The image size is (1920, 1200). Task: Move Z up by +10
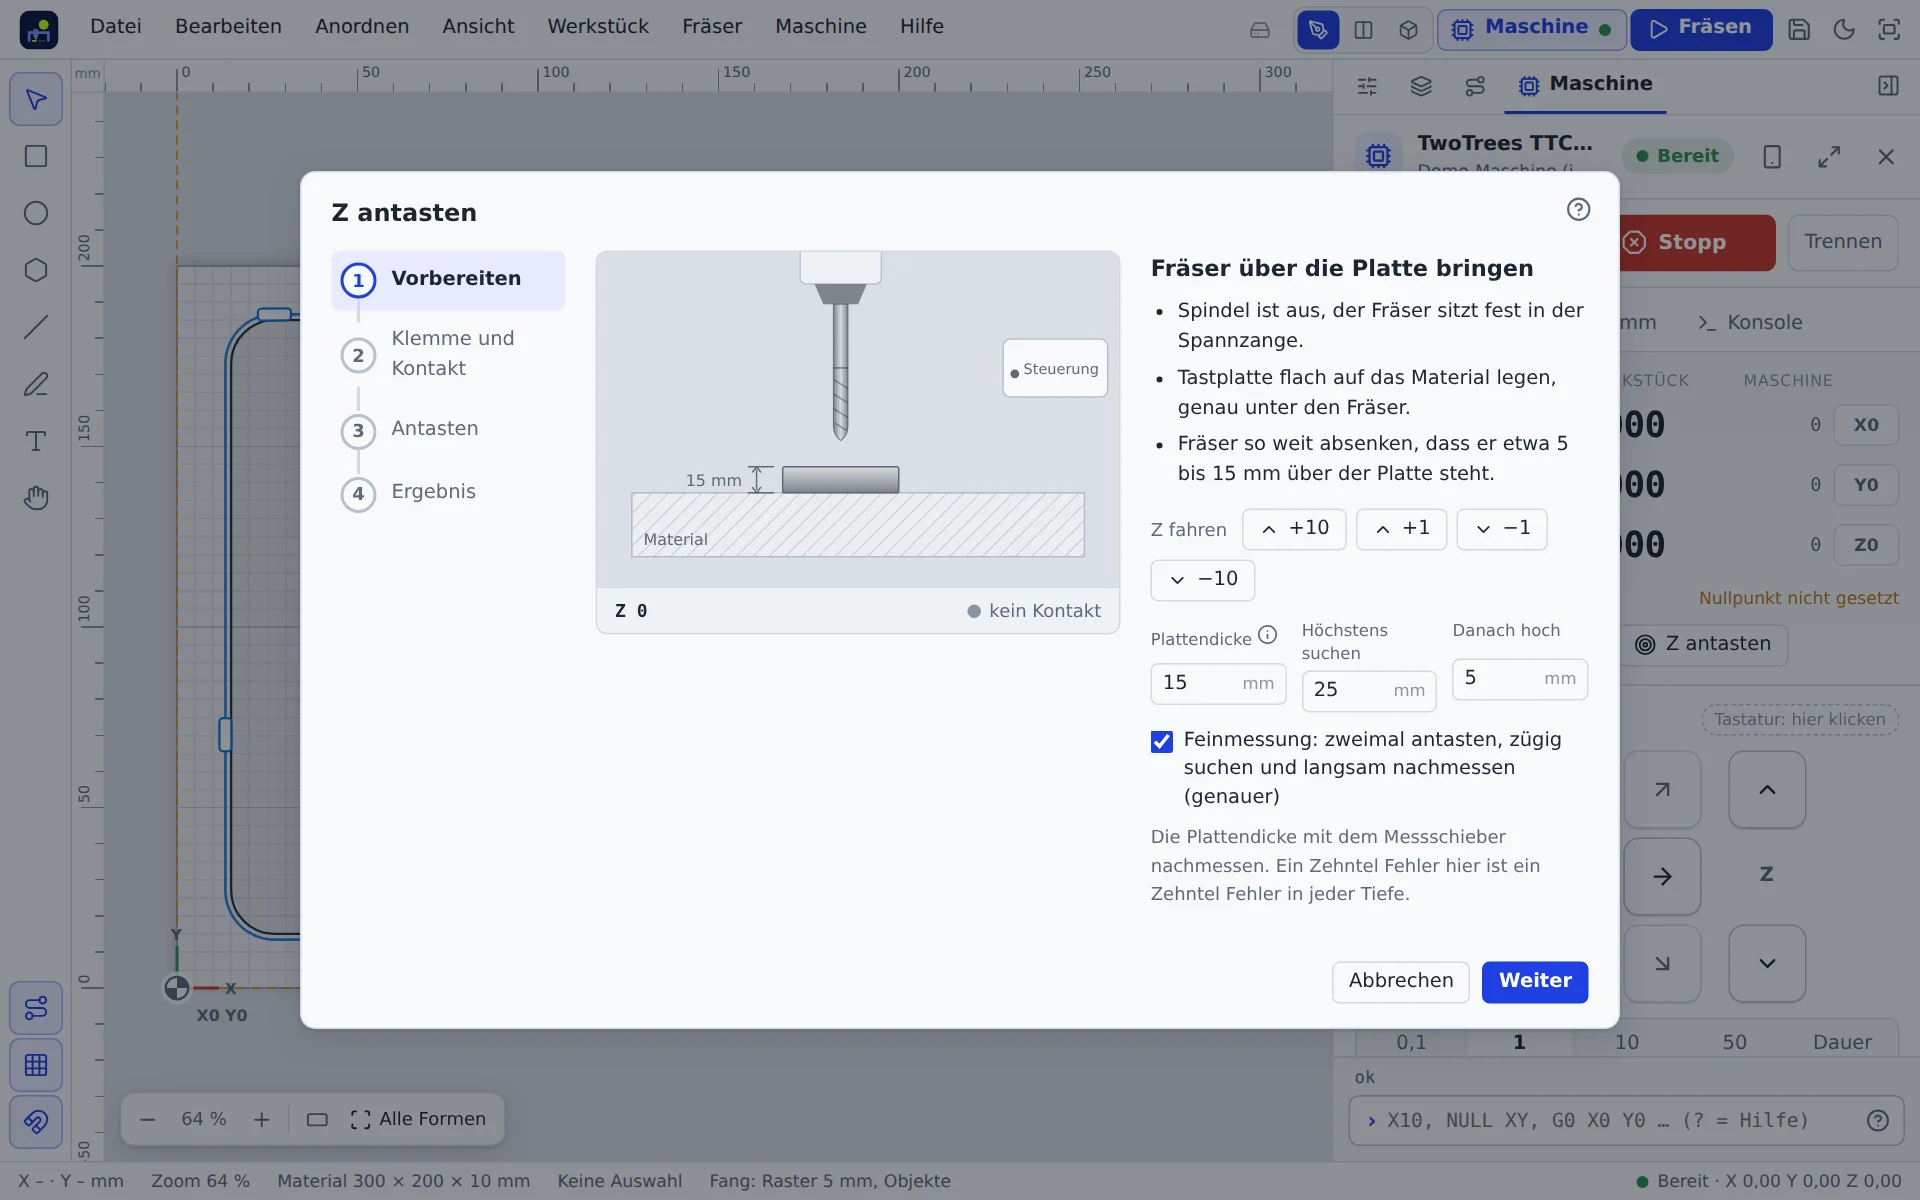pyautogui.click(x=1294, y=529)
